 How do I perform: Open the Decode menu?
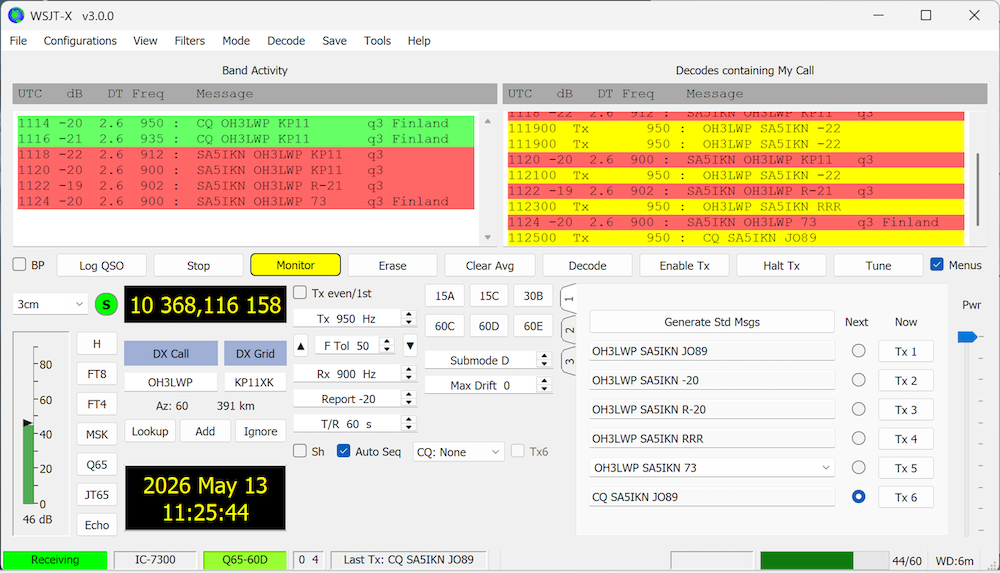[x=286, y=41]
